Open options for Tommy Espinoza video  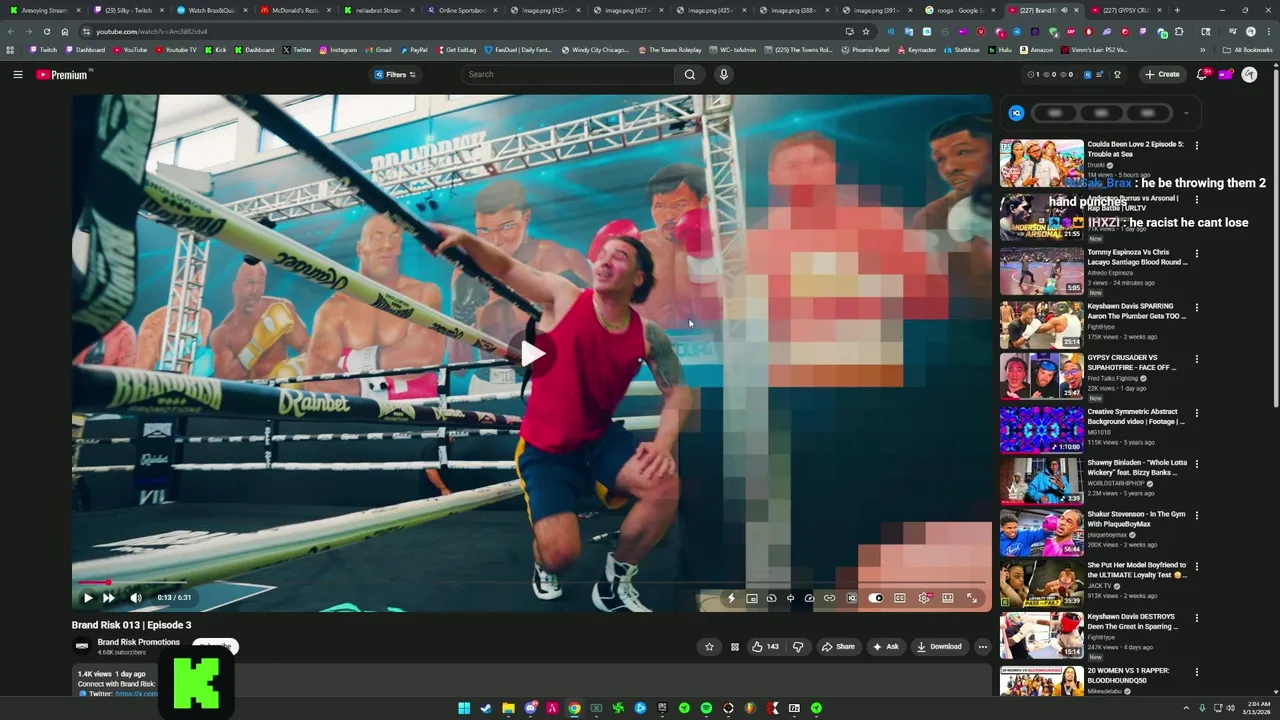(x=1196, y=253)
